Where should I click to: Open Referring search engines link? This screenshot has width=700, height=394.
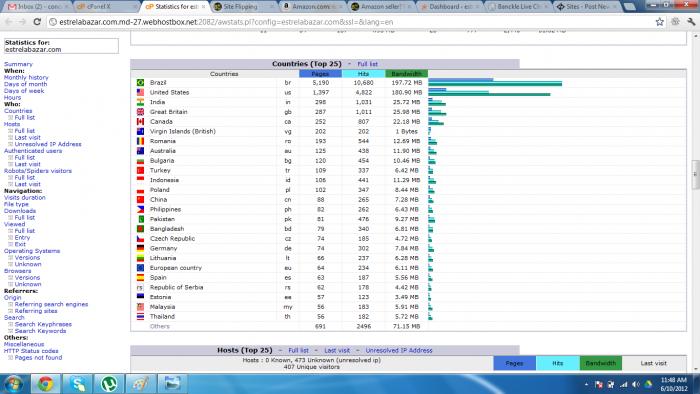pos(51,304)
